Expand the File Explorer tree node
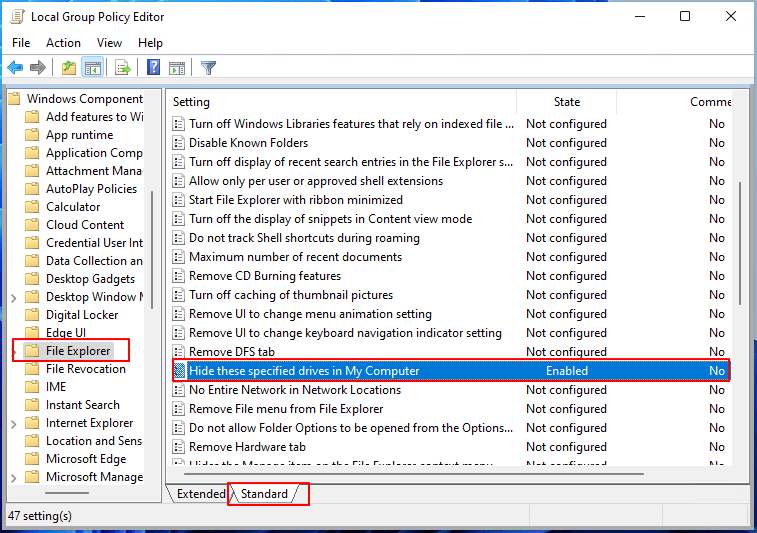 (x=13, y=351)
